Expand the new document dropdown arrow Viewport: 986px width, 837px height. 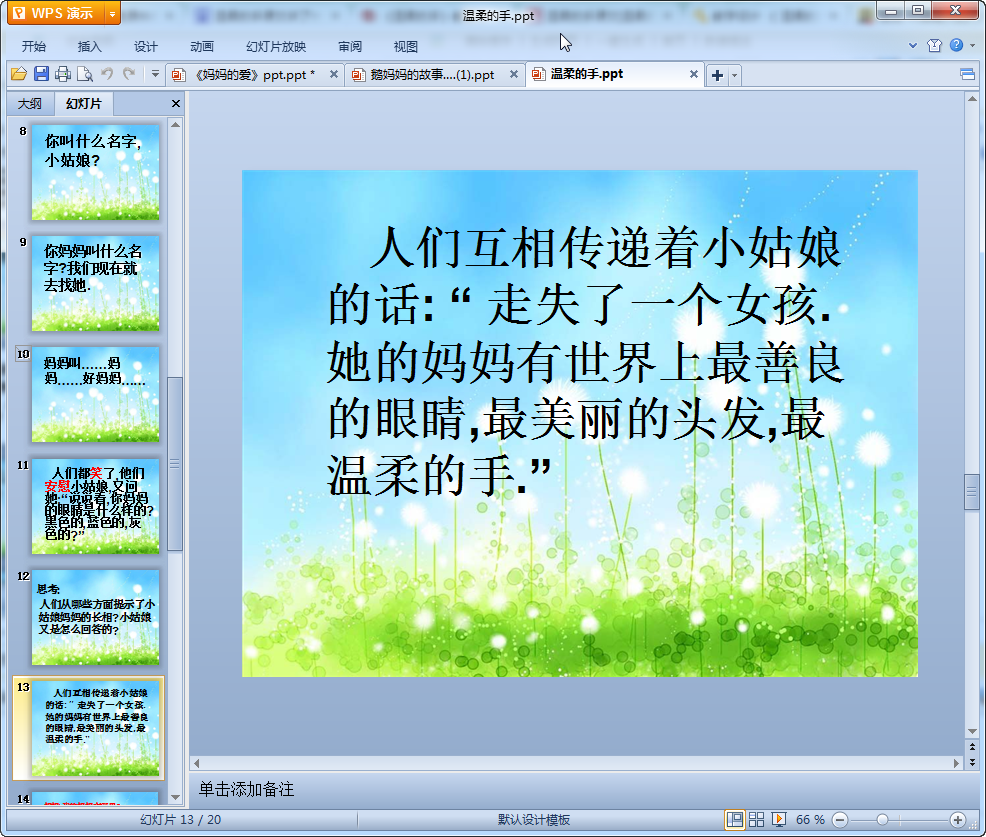click(x=734, y=75)
